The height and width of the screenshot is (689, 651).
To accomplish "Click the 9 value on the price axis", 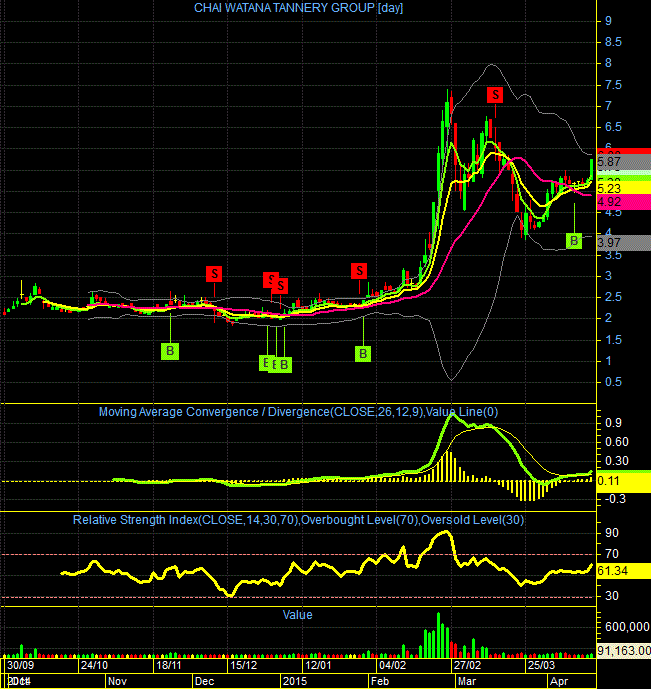I will pyautogui.click(x=608, y=21).
